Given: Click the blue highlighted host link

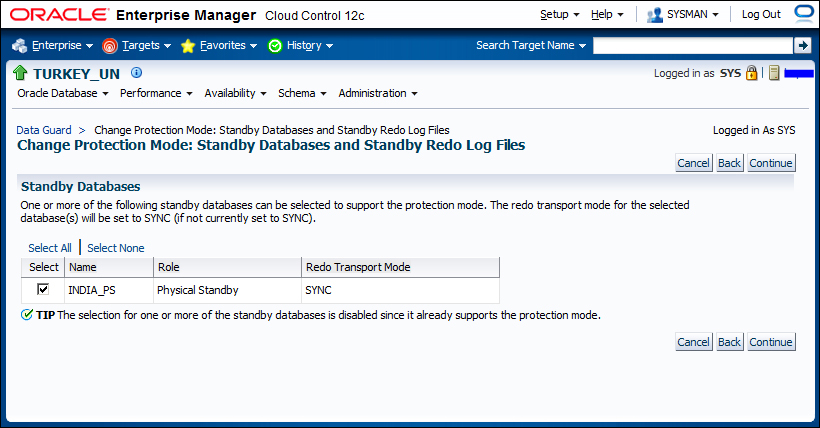Looking at the screenshot, I should [799, 73].
